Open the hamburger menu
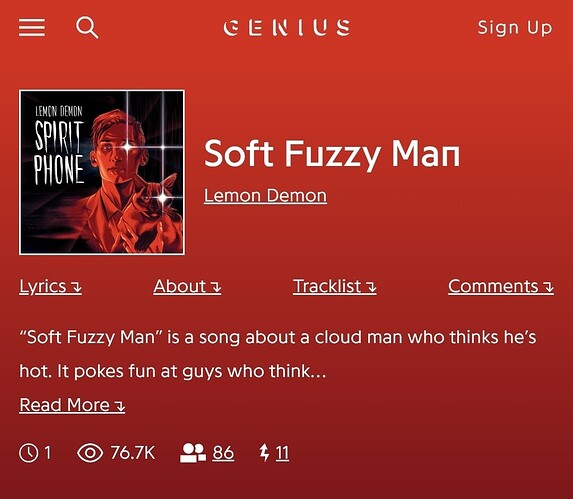573x499 pixels. (x=32, y=28)
